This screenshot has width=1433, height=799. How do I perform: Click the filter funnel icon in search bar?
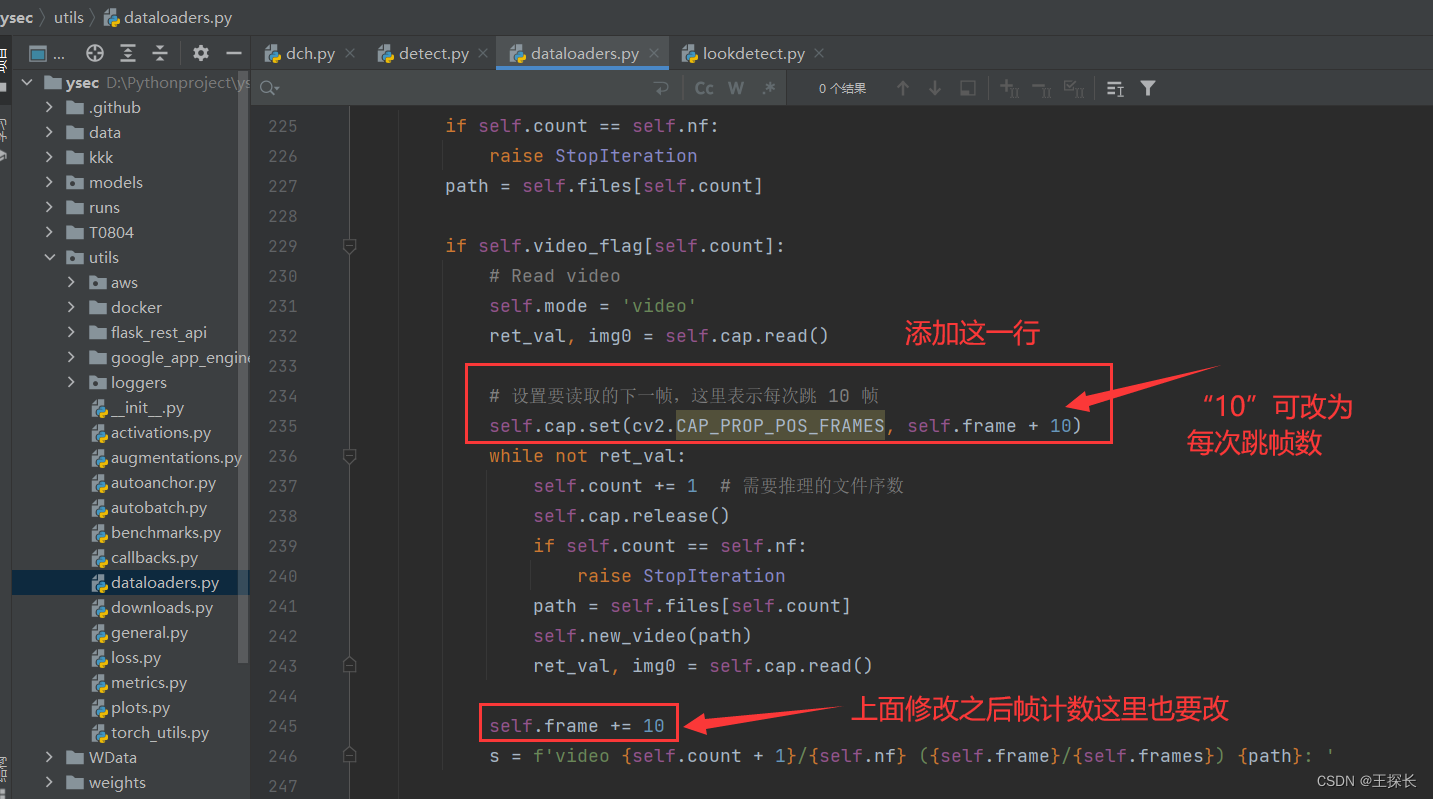[x=1147, y=88]
